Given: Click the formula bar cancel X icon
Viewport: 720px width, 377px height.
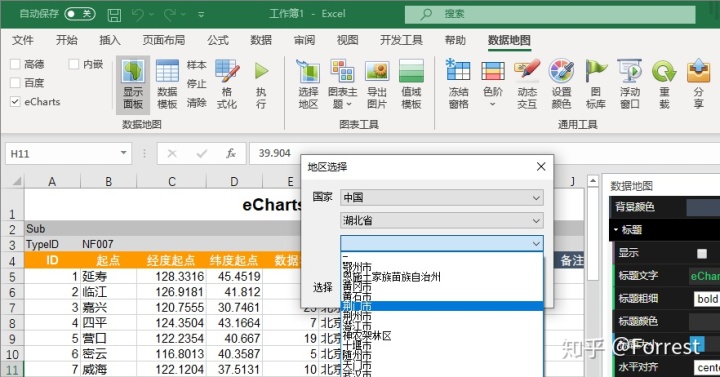Looking at the screenshot, I should pos(172,153).
